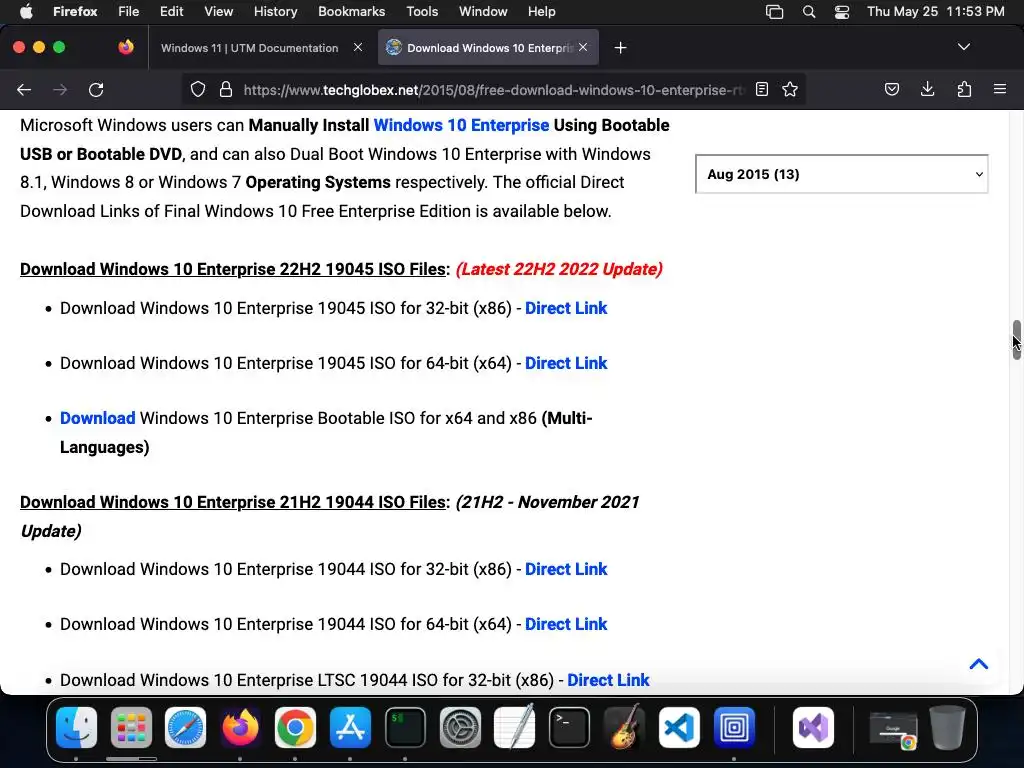Open the Windows 10 Enterprise blue link
Screen dimensions: 1024x768
pos(461,125)
